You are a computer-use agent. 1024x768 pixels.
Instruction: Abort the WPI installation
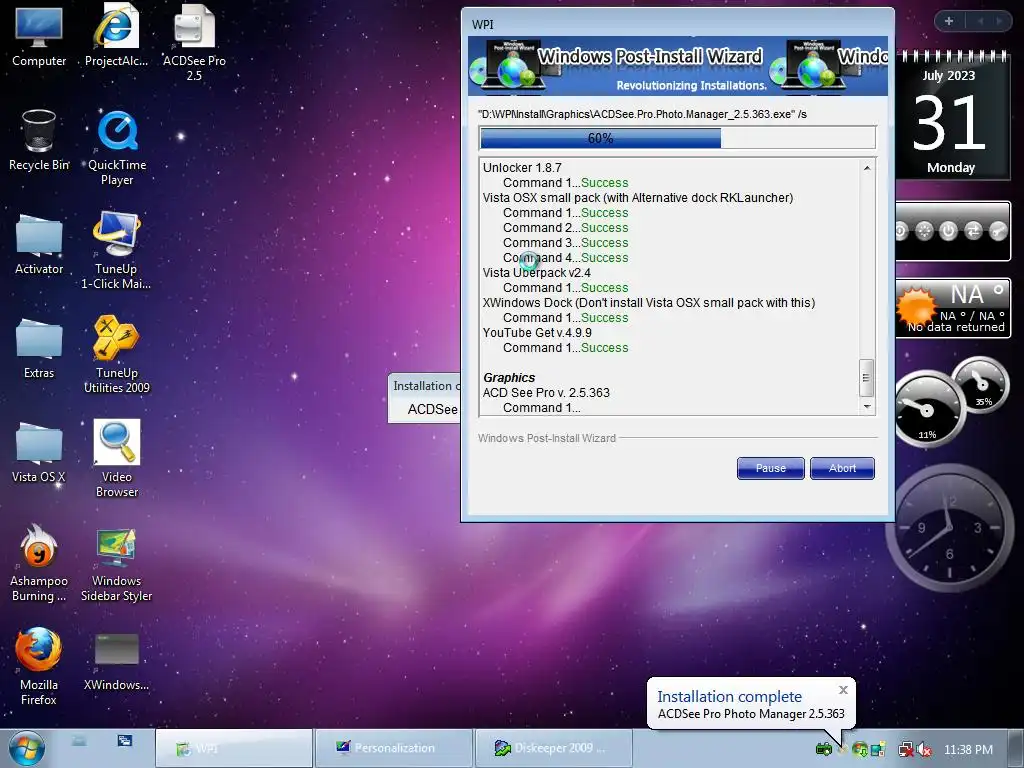(x=842, y=468)
